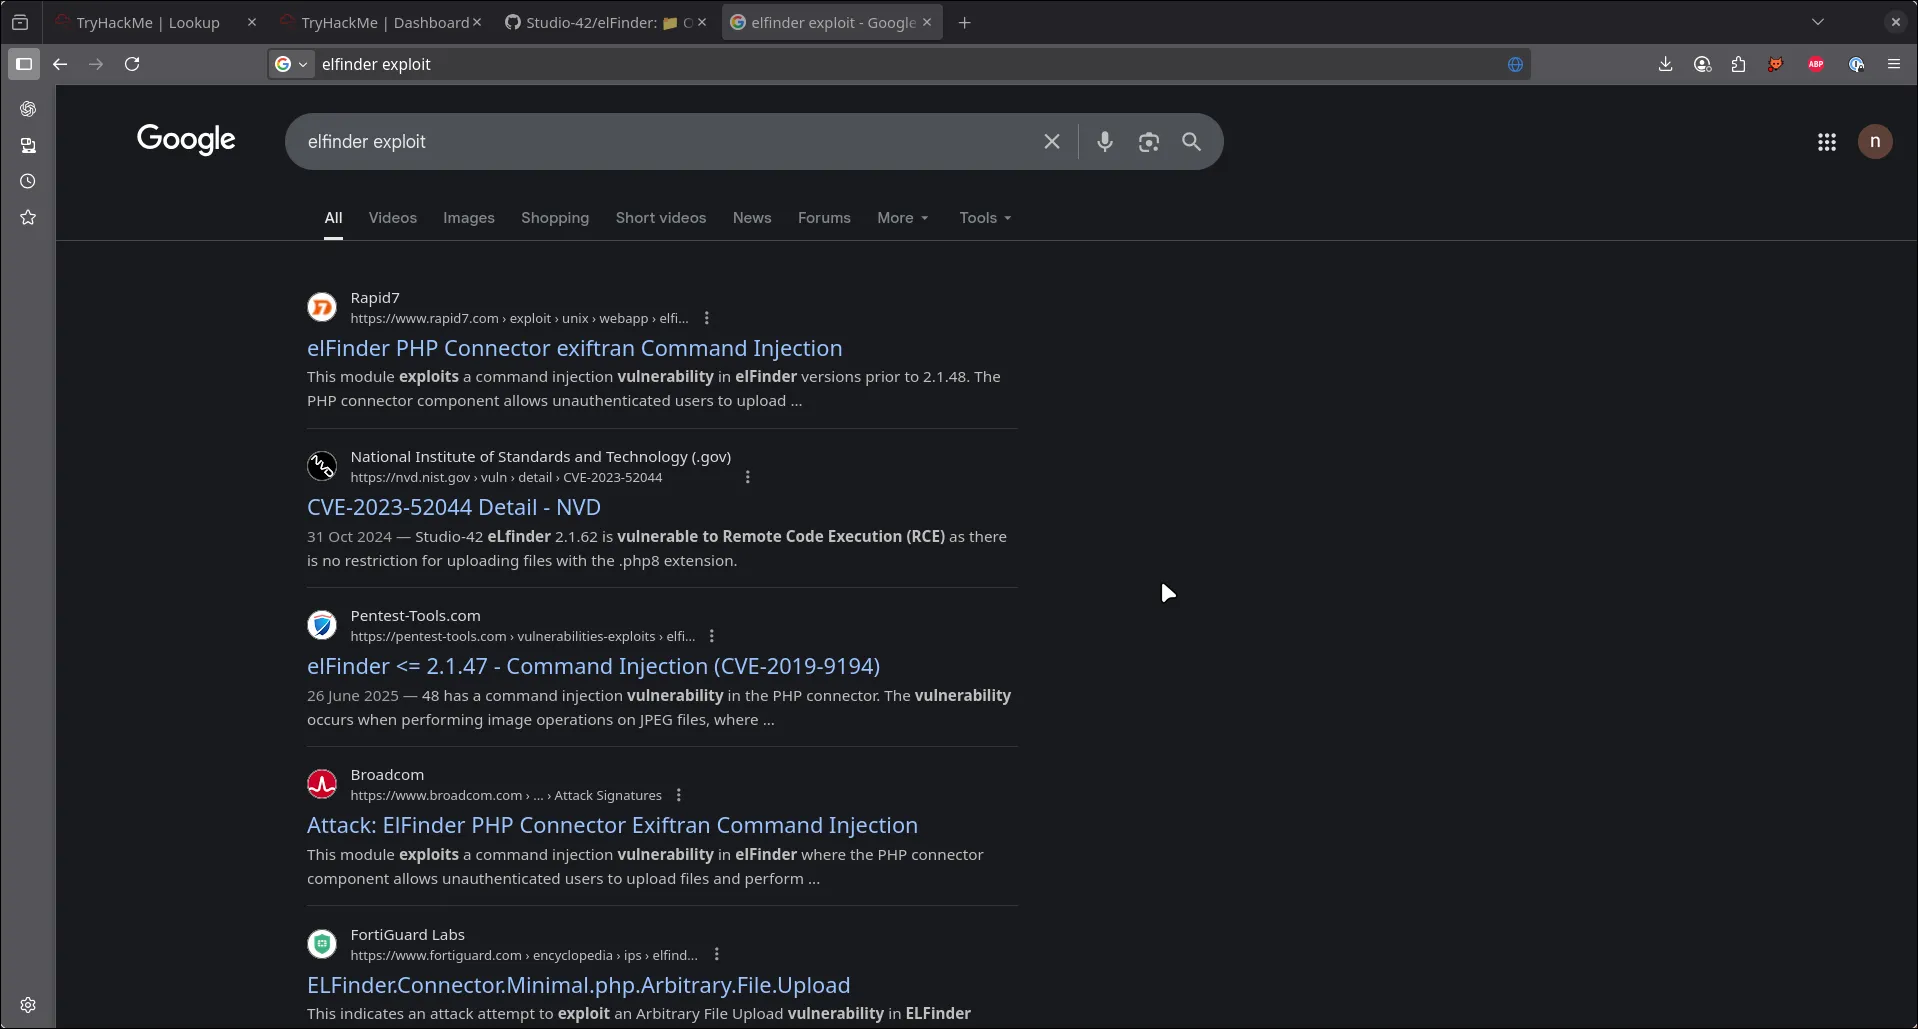Open CVE-2023-52044 Detail - NVD result
Image resolution: width=1918 pixels, height=1029 pixels.
click(x=454, y=507)
